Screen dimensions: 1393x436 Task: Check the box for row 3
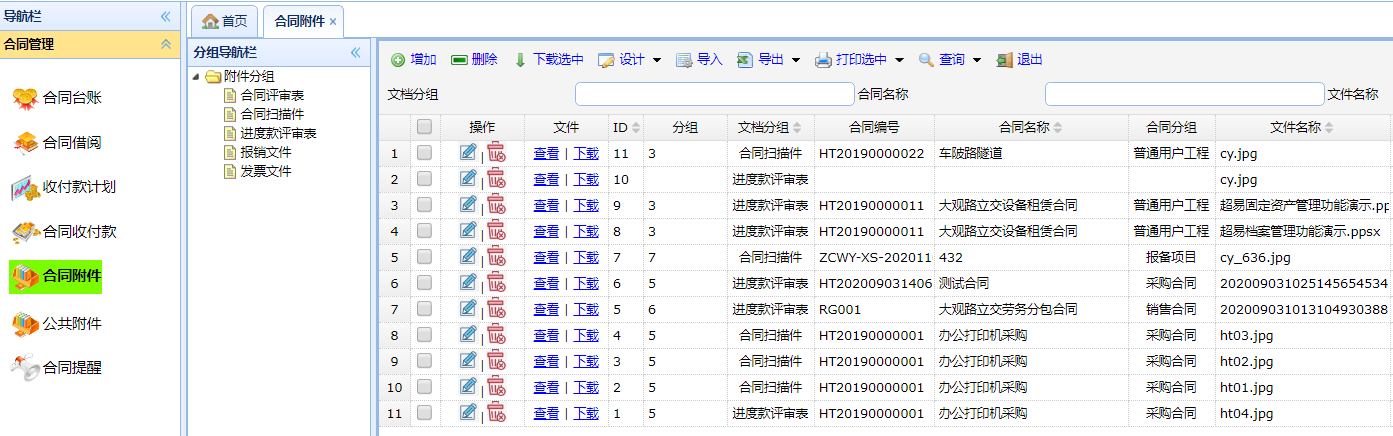pos(425,205)
